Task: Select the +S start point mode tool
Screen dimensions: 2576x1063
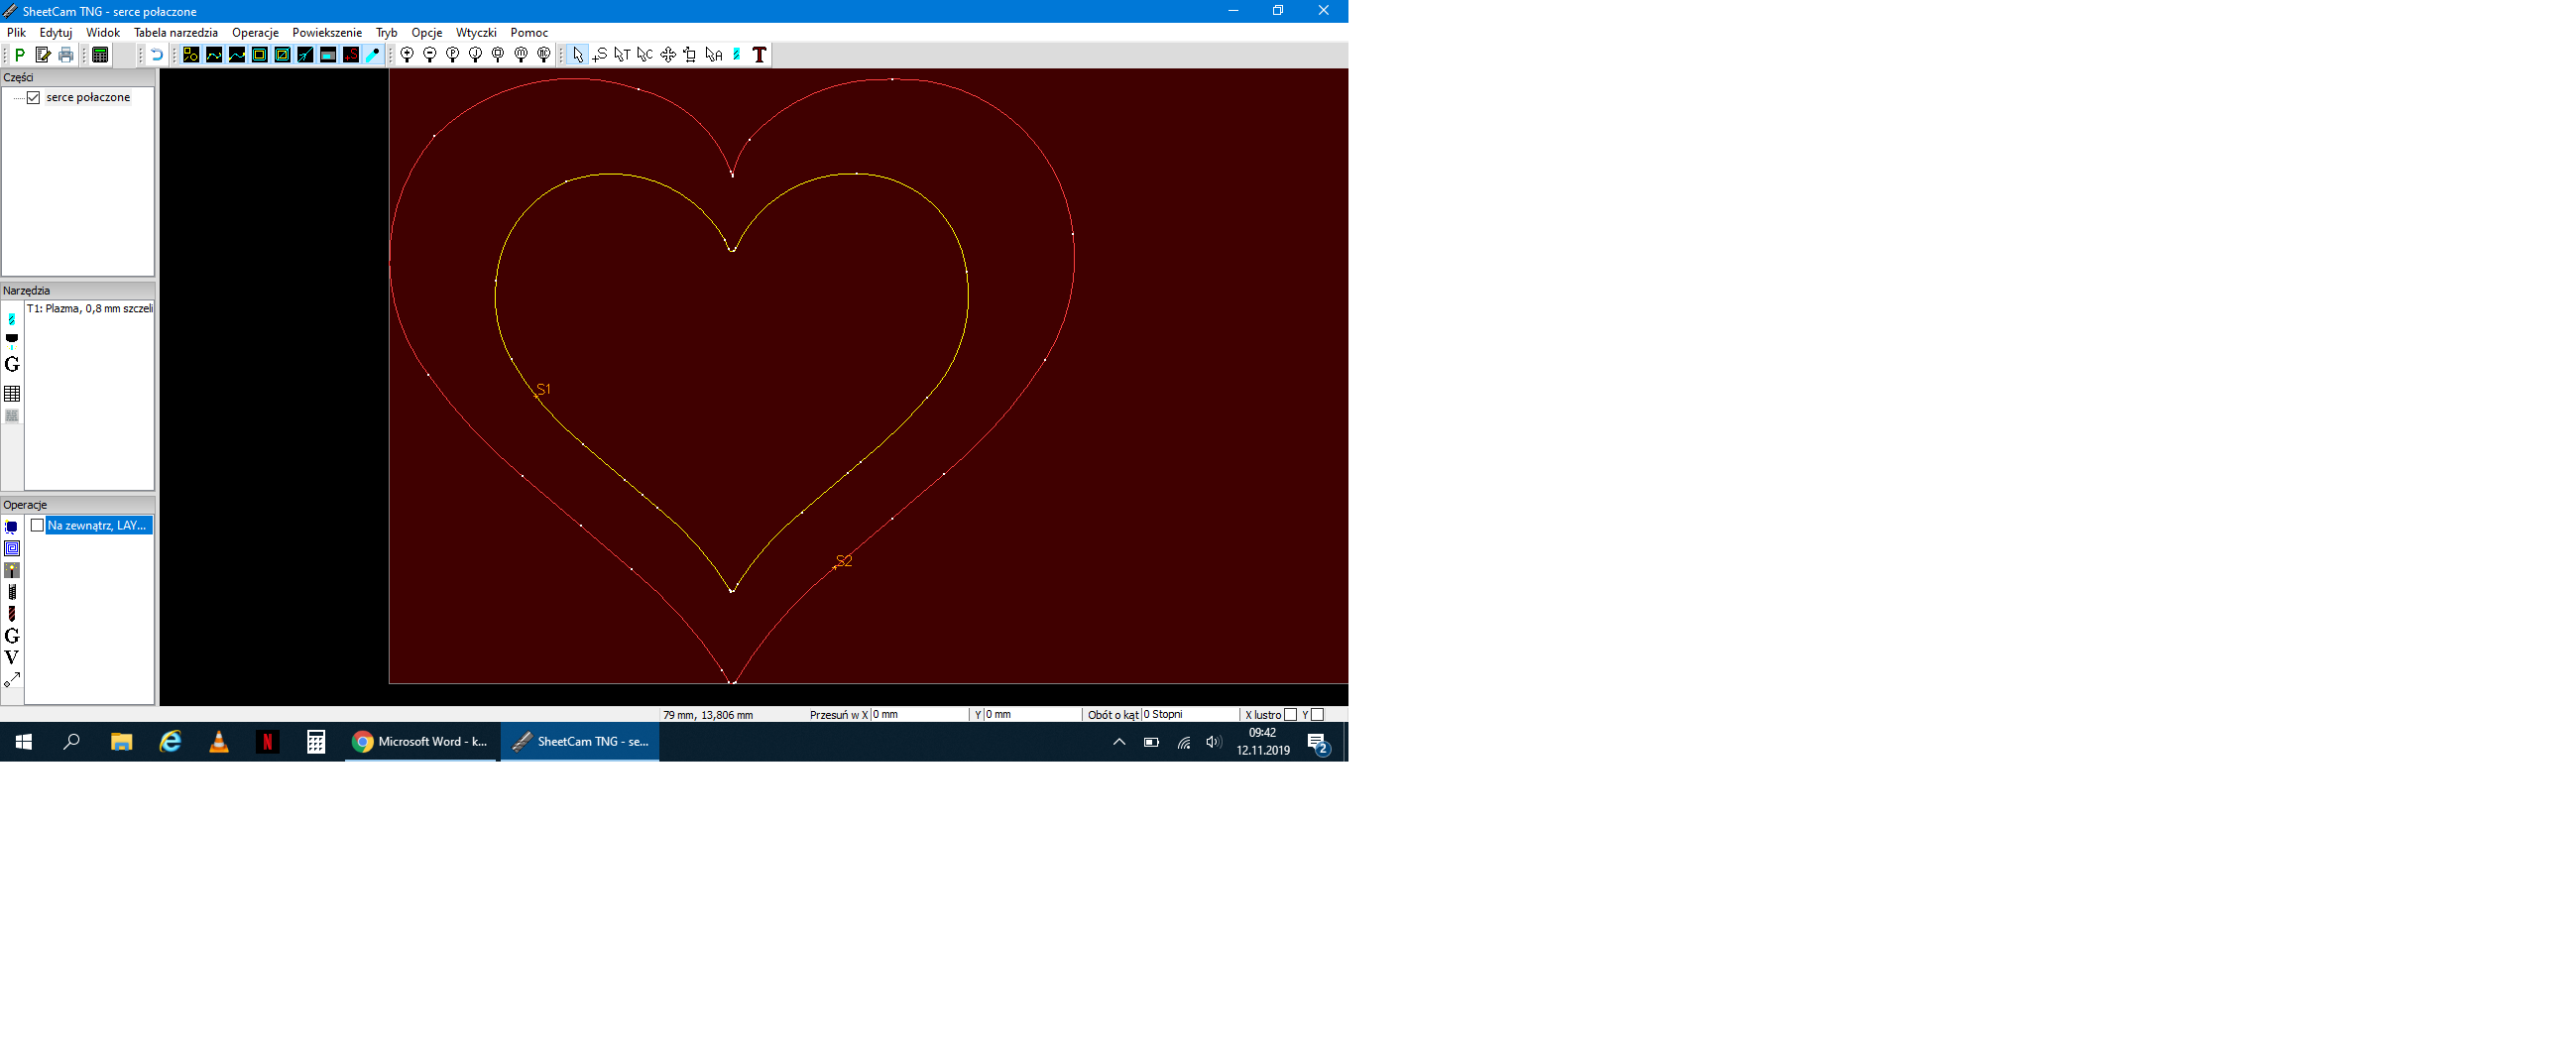Action: click(600, 55)
